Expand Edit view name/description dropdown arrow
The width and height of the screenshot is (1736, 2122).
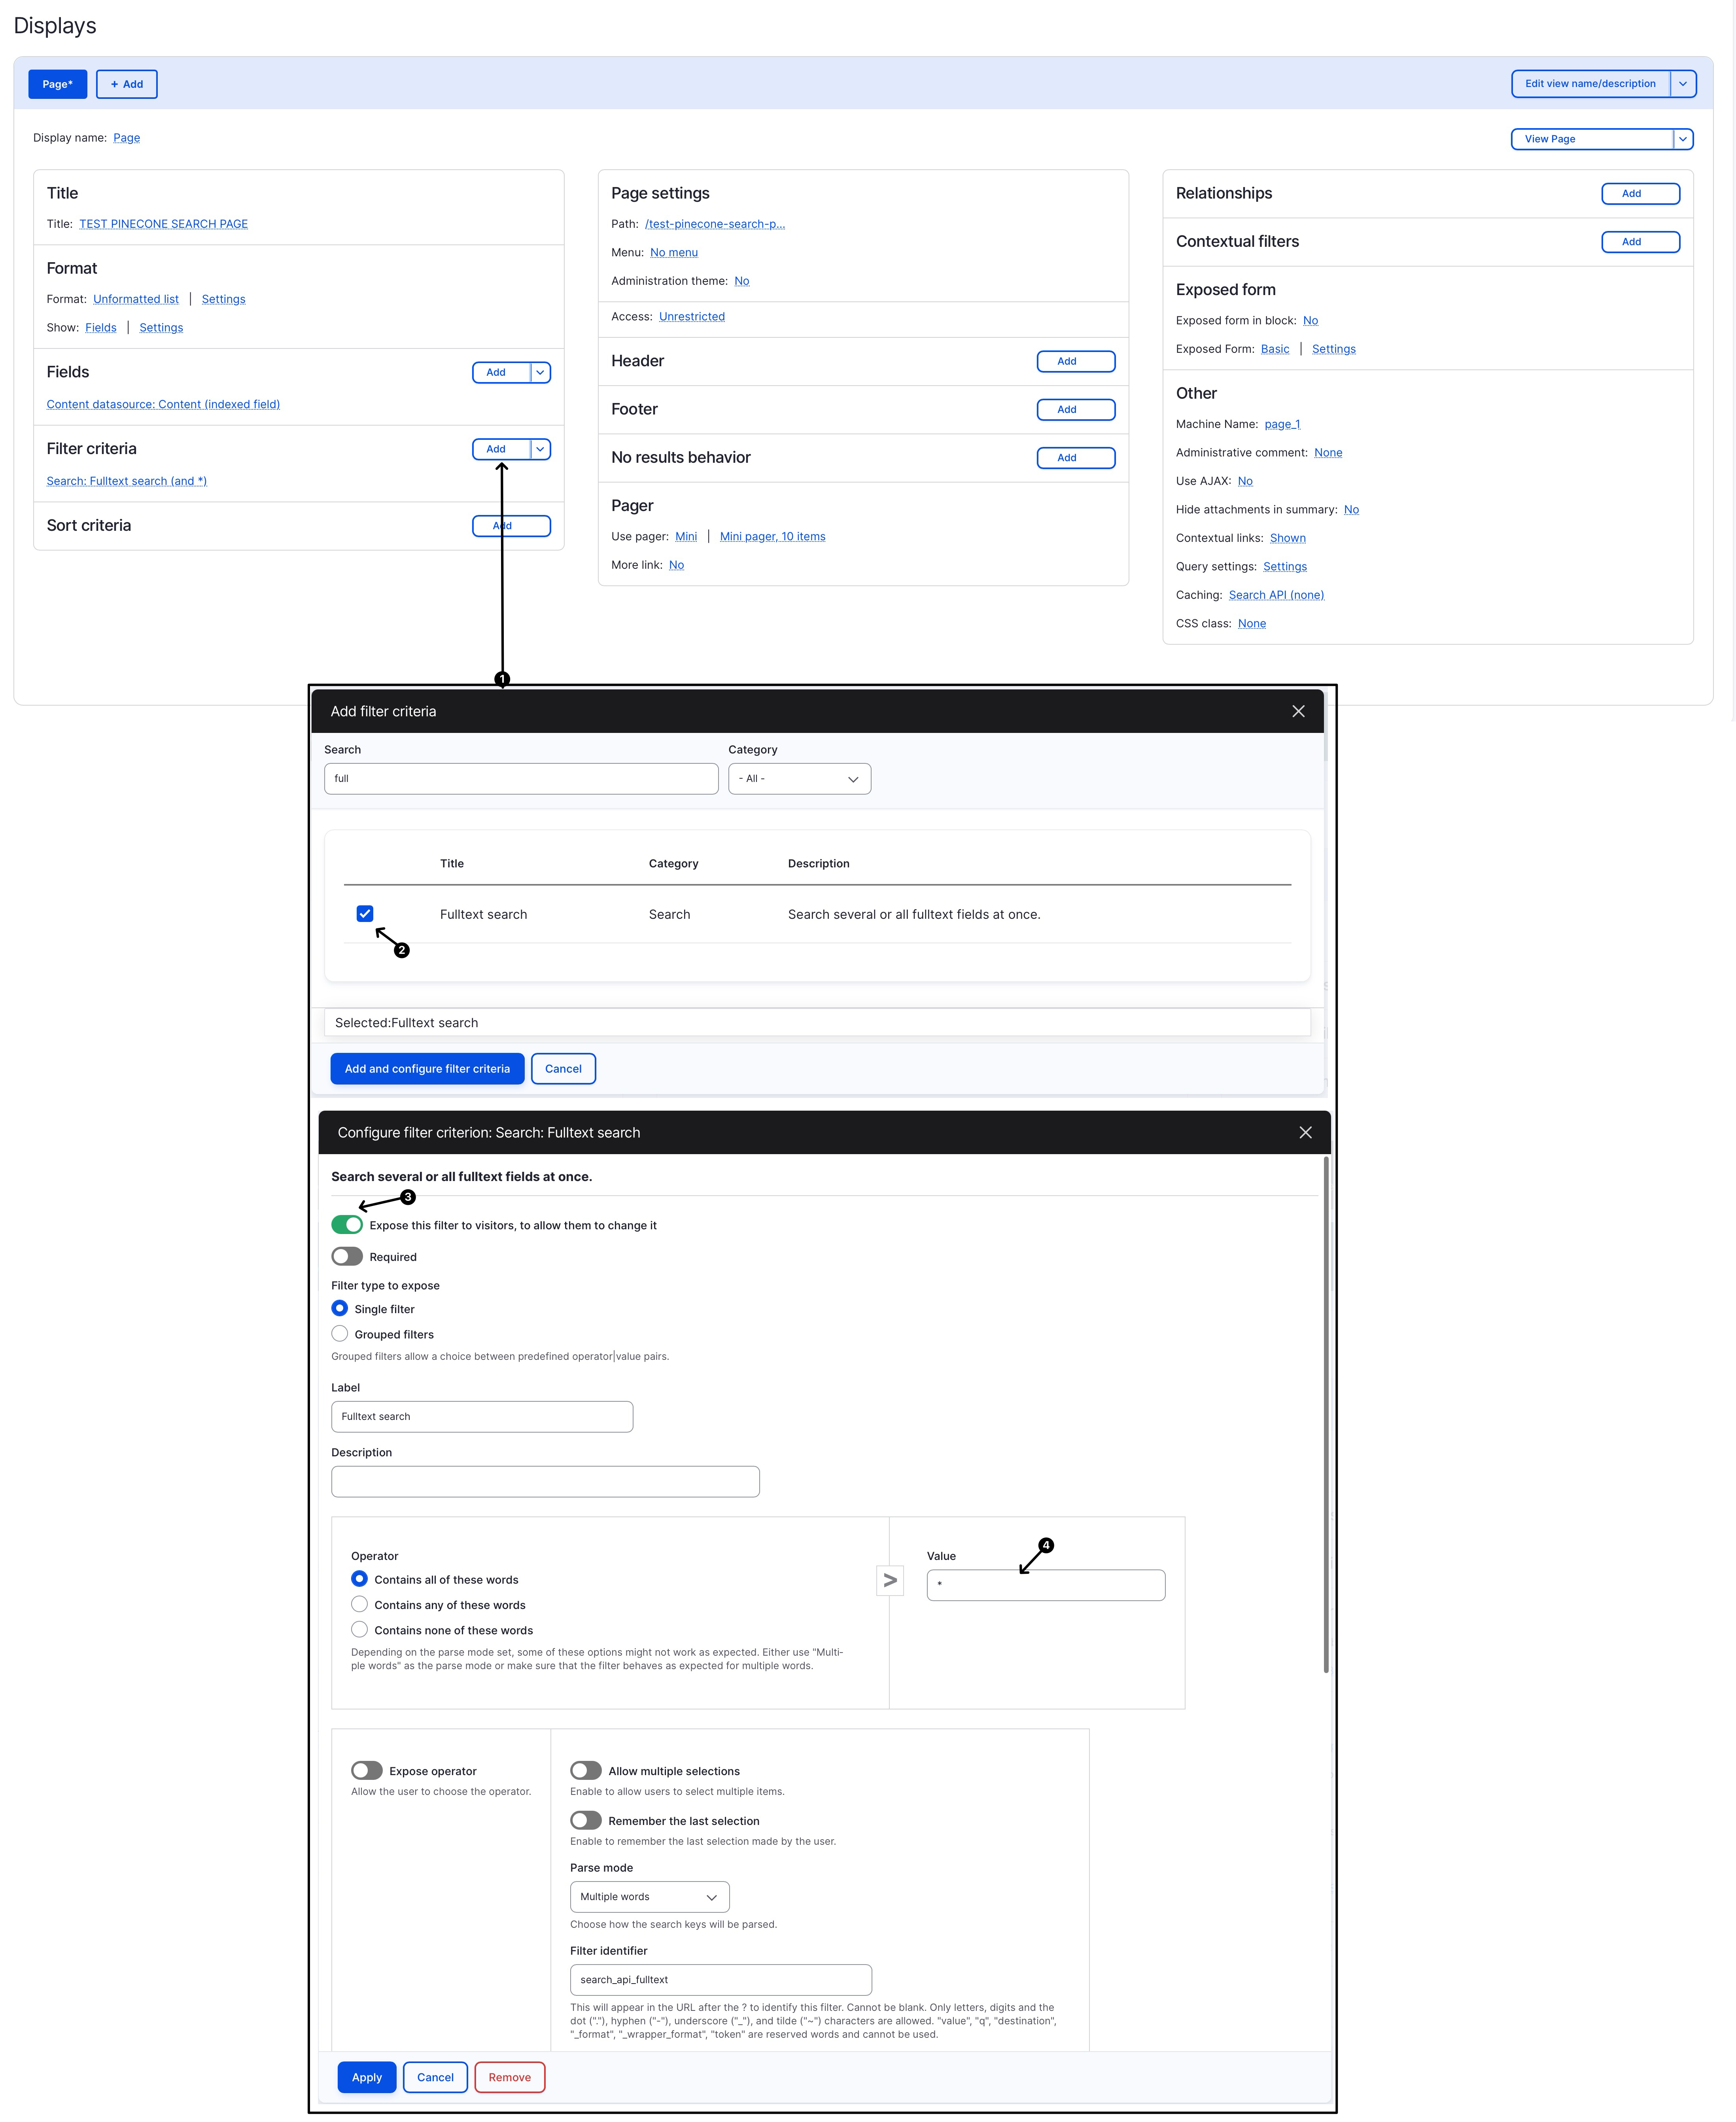[1683, 84]
